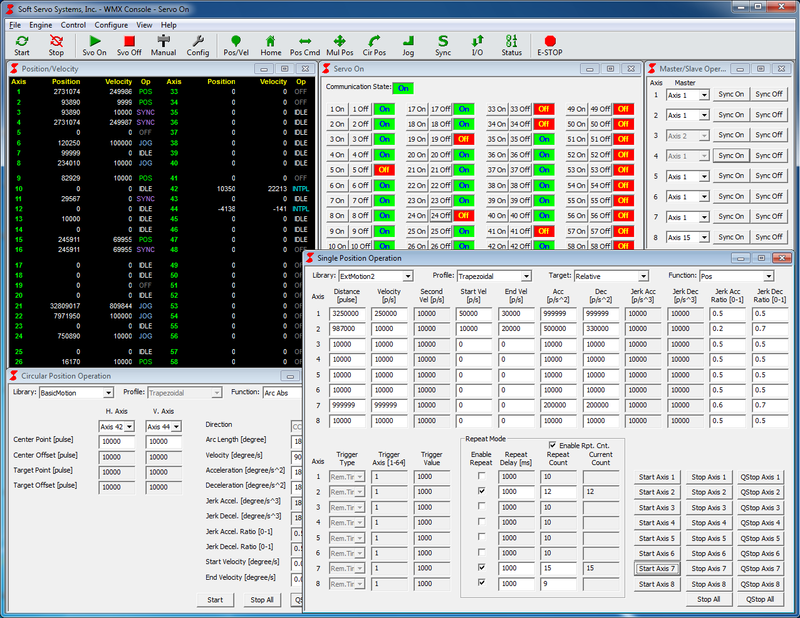This screenshot has width=800, height=618.
Task: Click Sync Off for Master/Slave axis 5
Action: click(x=768, y=176)
